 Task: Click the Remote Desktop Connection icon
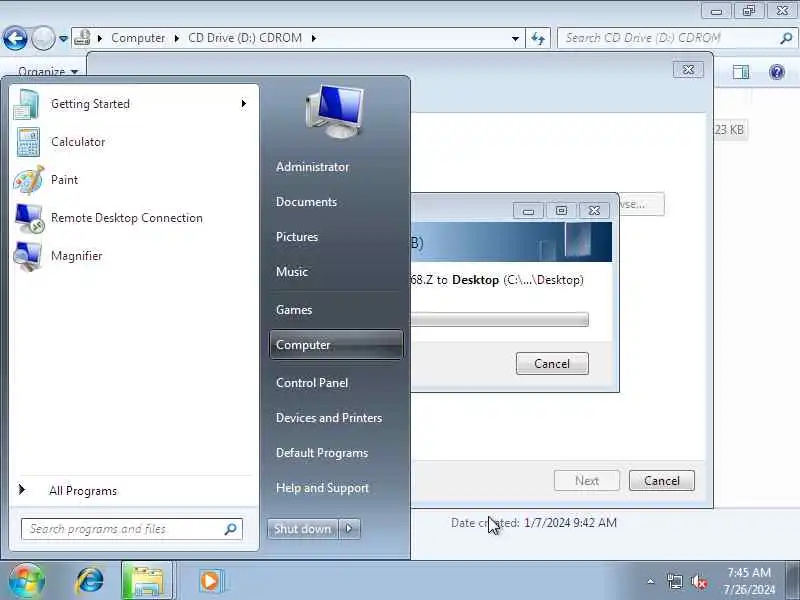pyautogui.click(x=29, y=218)
